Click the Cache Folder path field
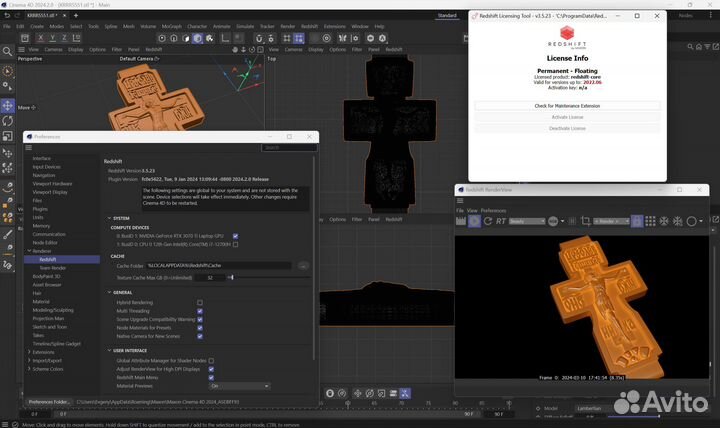The height and width of the screenshot is (428, 720). pos(219,265)
